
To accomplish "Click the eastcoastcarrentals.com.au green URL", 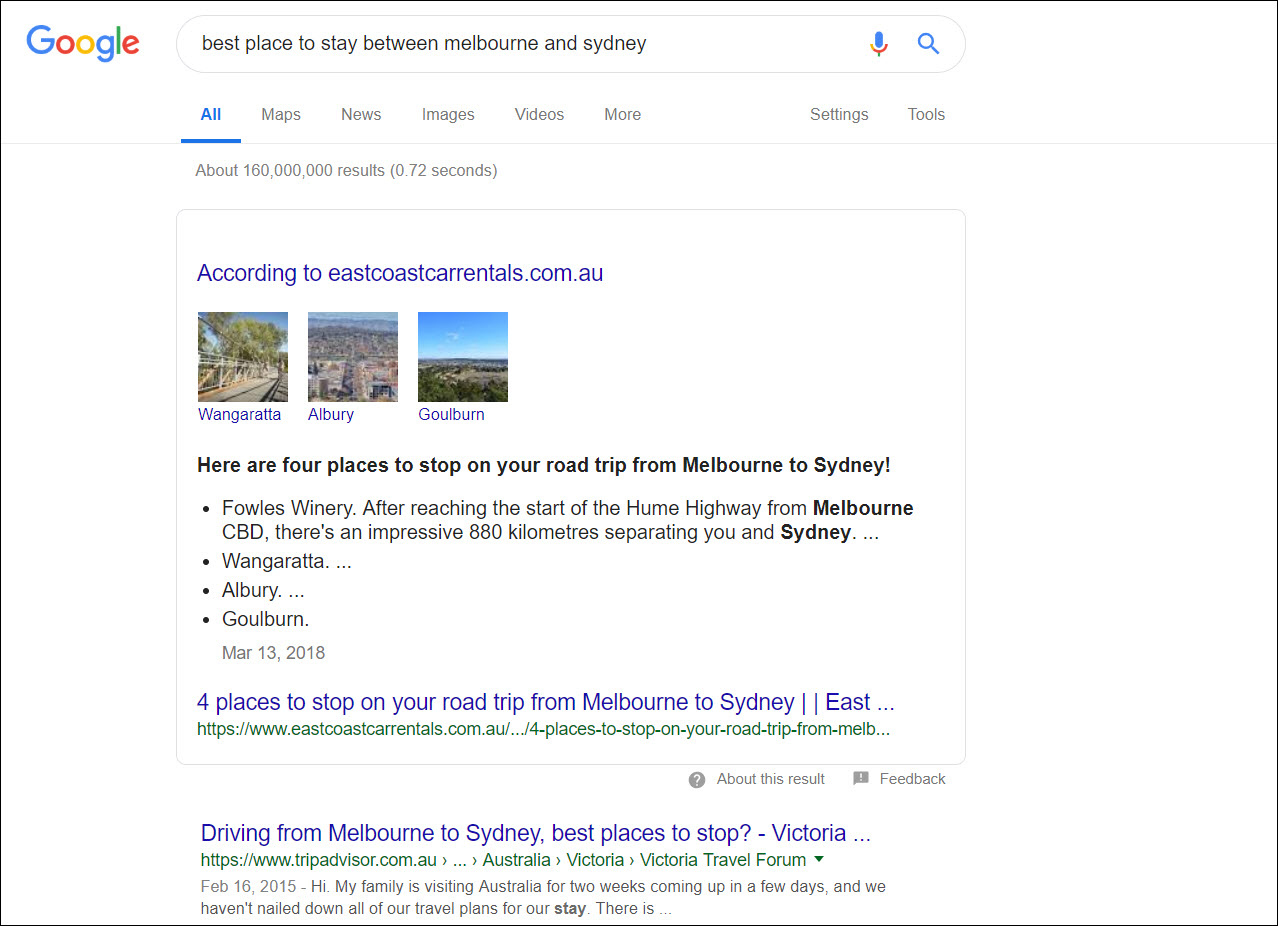I will click(544, 729).
